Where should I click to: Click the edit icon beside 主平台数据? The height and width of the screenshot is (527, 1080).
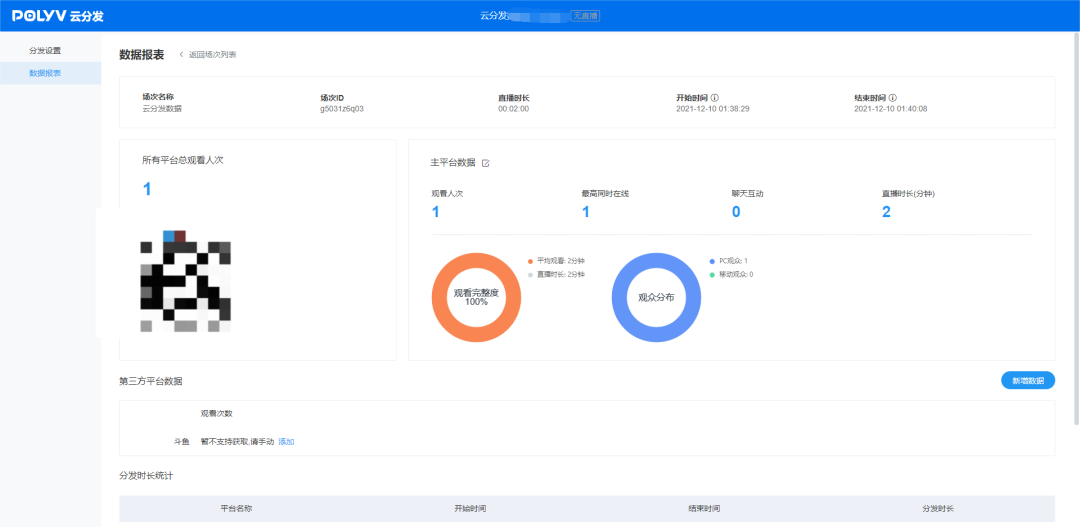point(486,163)
